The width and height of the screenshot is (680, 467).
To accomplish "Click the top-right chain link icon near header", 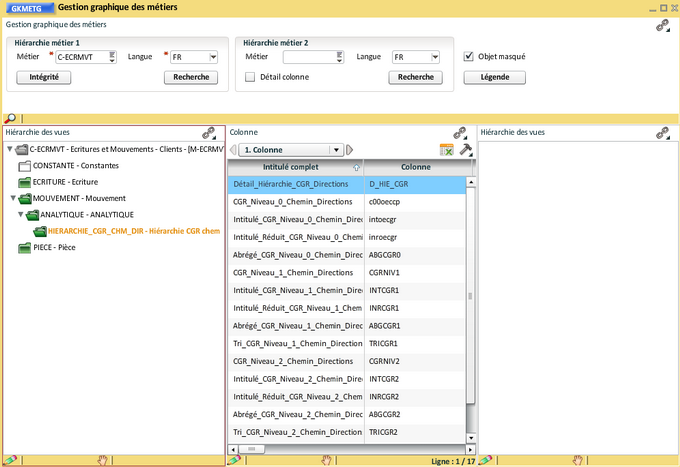I will point(662,26).
